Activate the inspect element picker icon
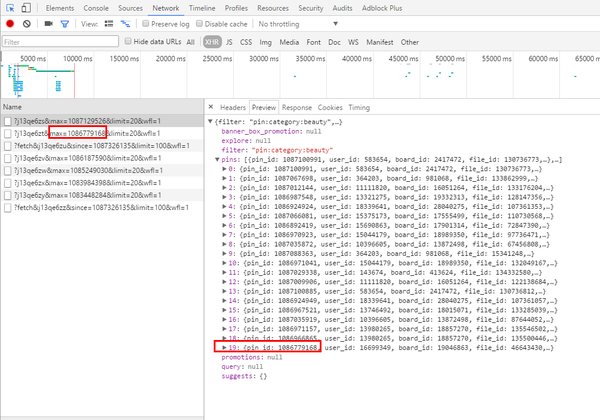 click(10, 8)
